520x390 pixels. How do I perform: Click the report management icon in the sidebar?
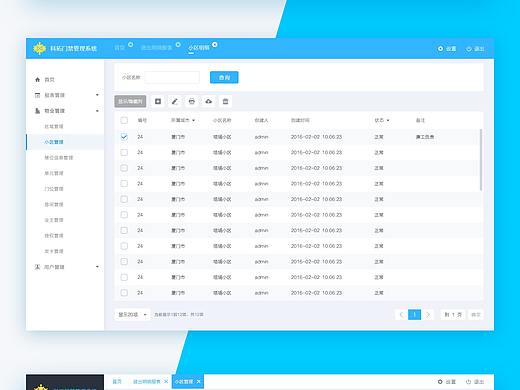click(37, 95)
